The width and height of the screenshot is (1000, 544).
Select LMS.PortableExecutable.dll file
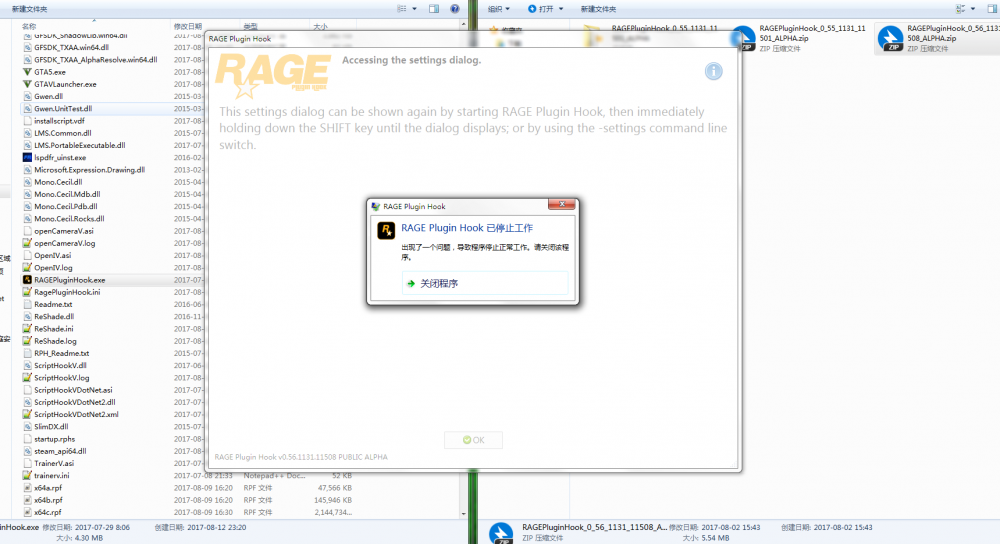coord(80,145)
